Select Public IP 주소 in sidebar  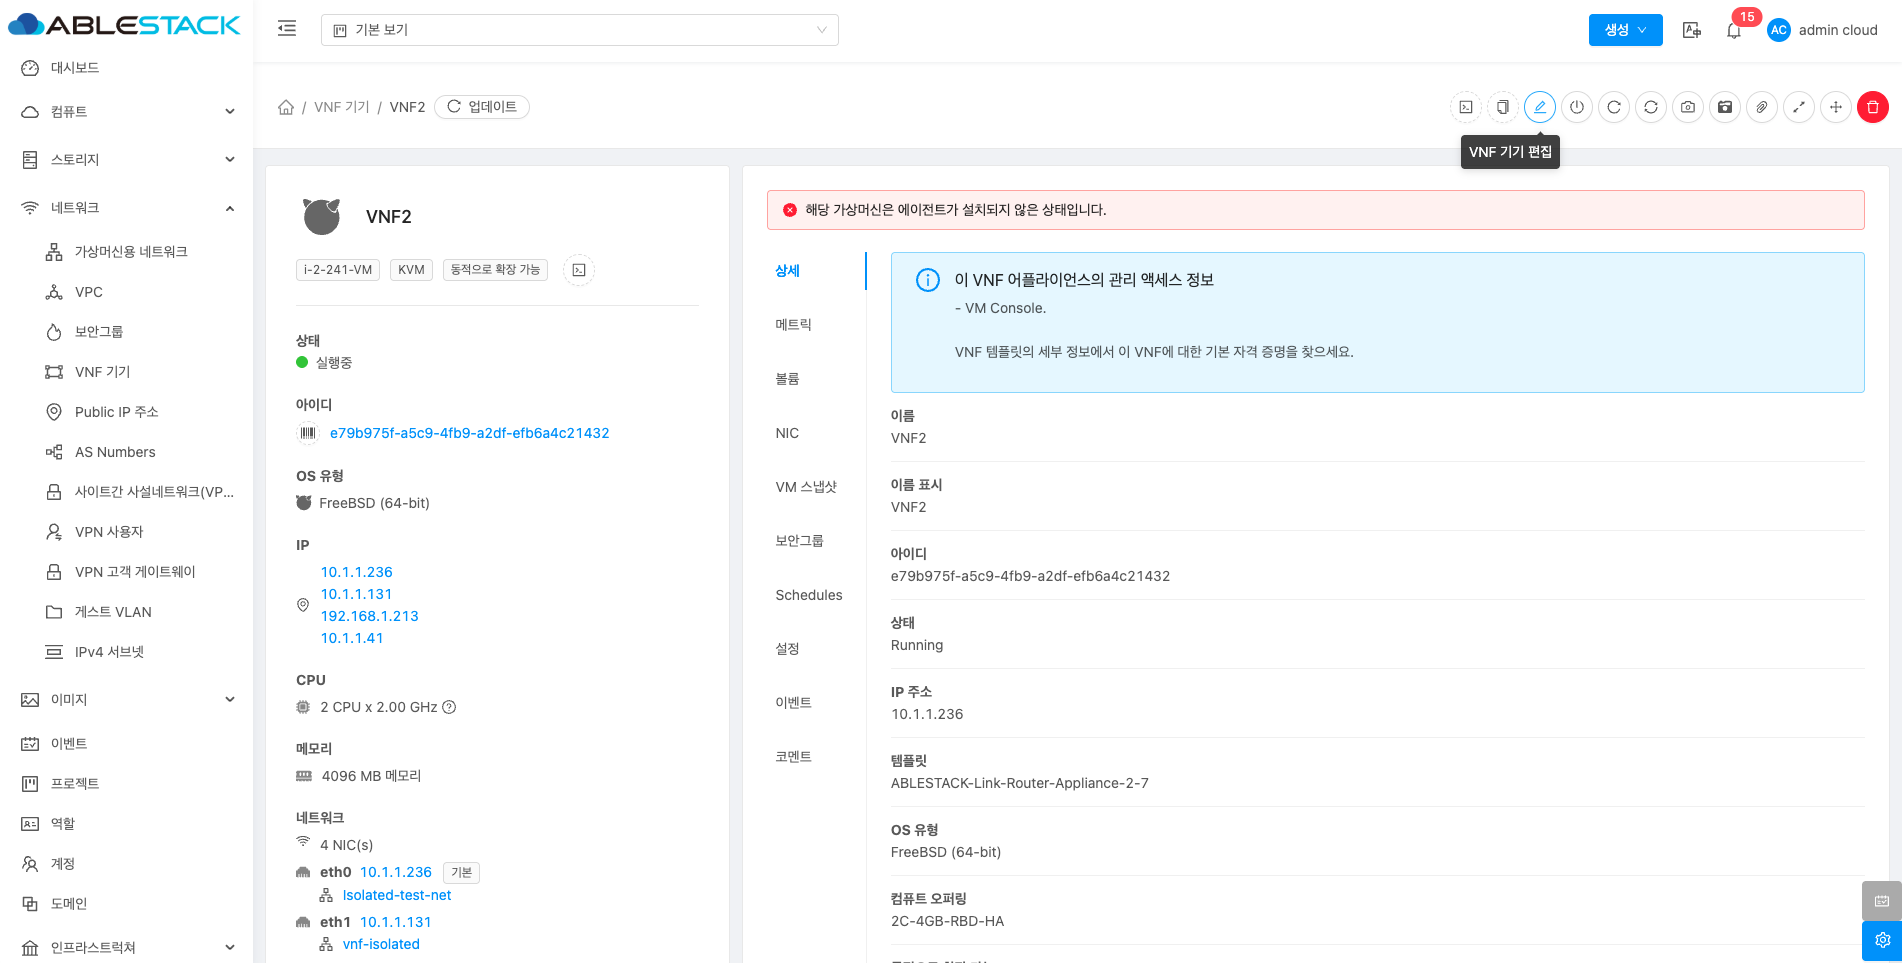(116, 412)
